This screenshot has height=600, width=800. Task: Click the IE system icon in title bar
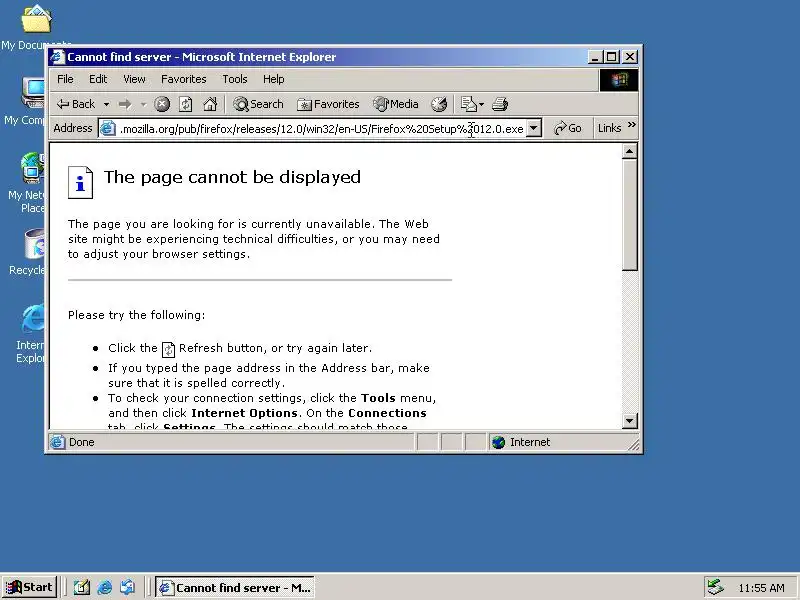point(57,57)
